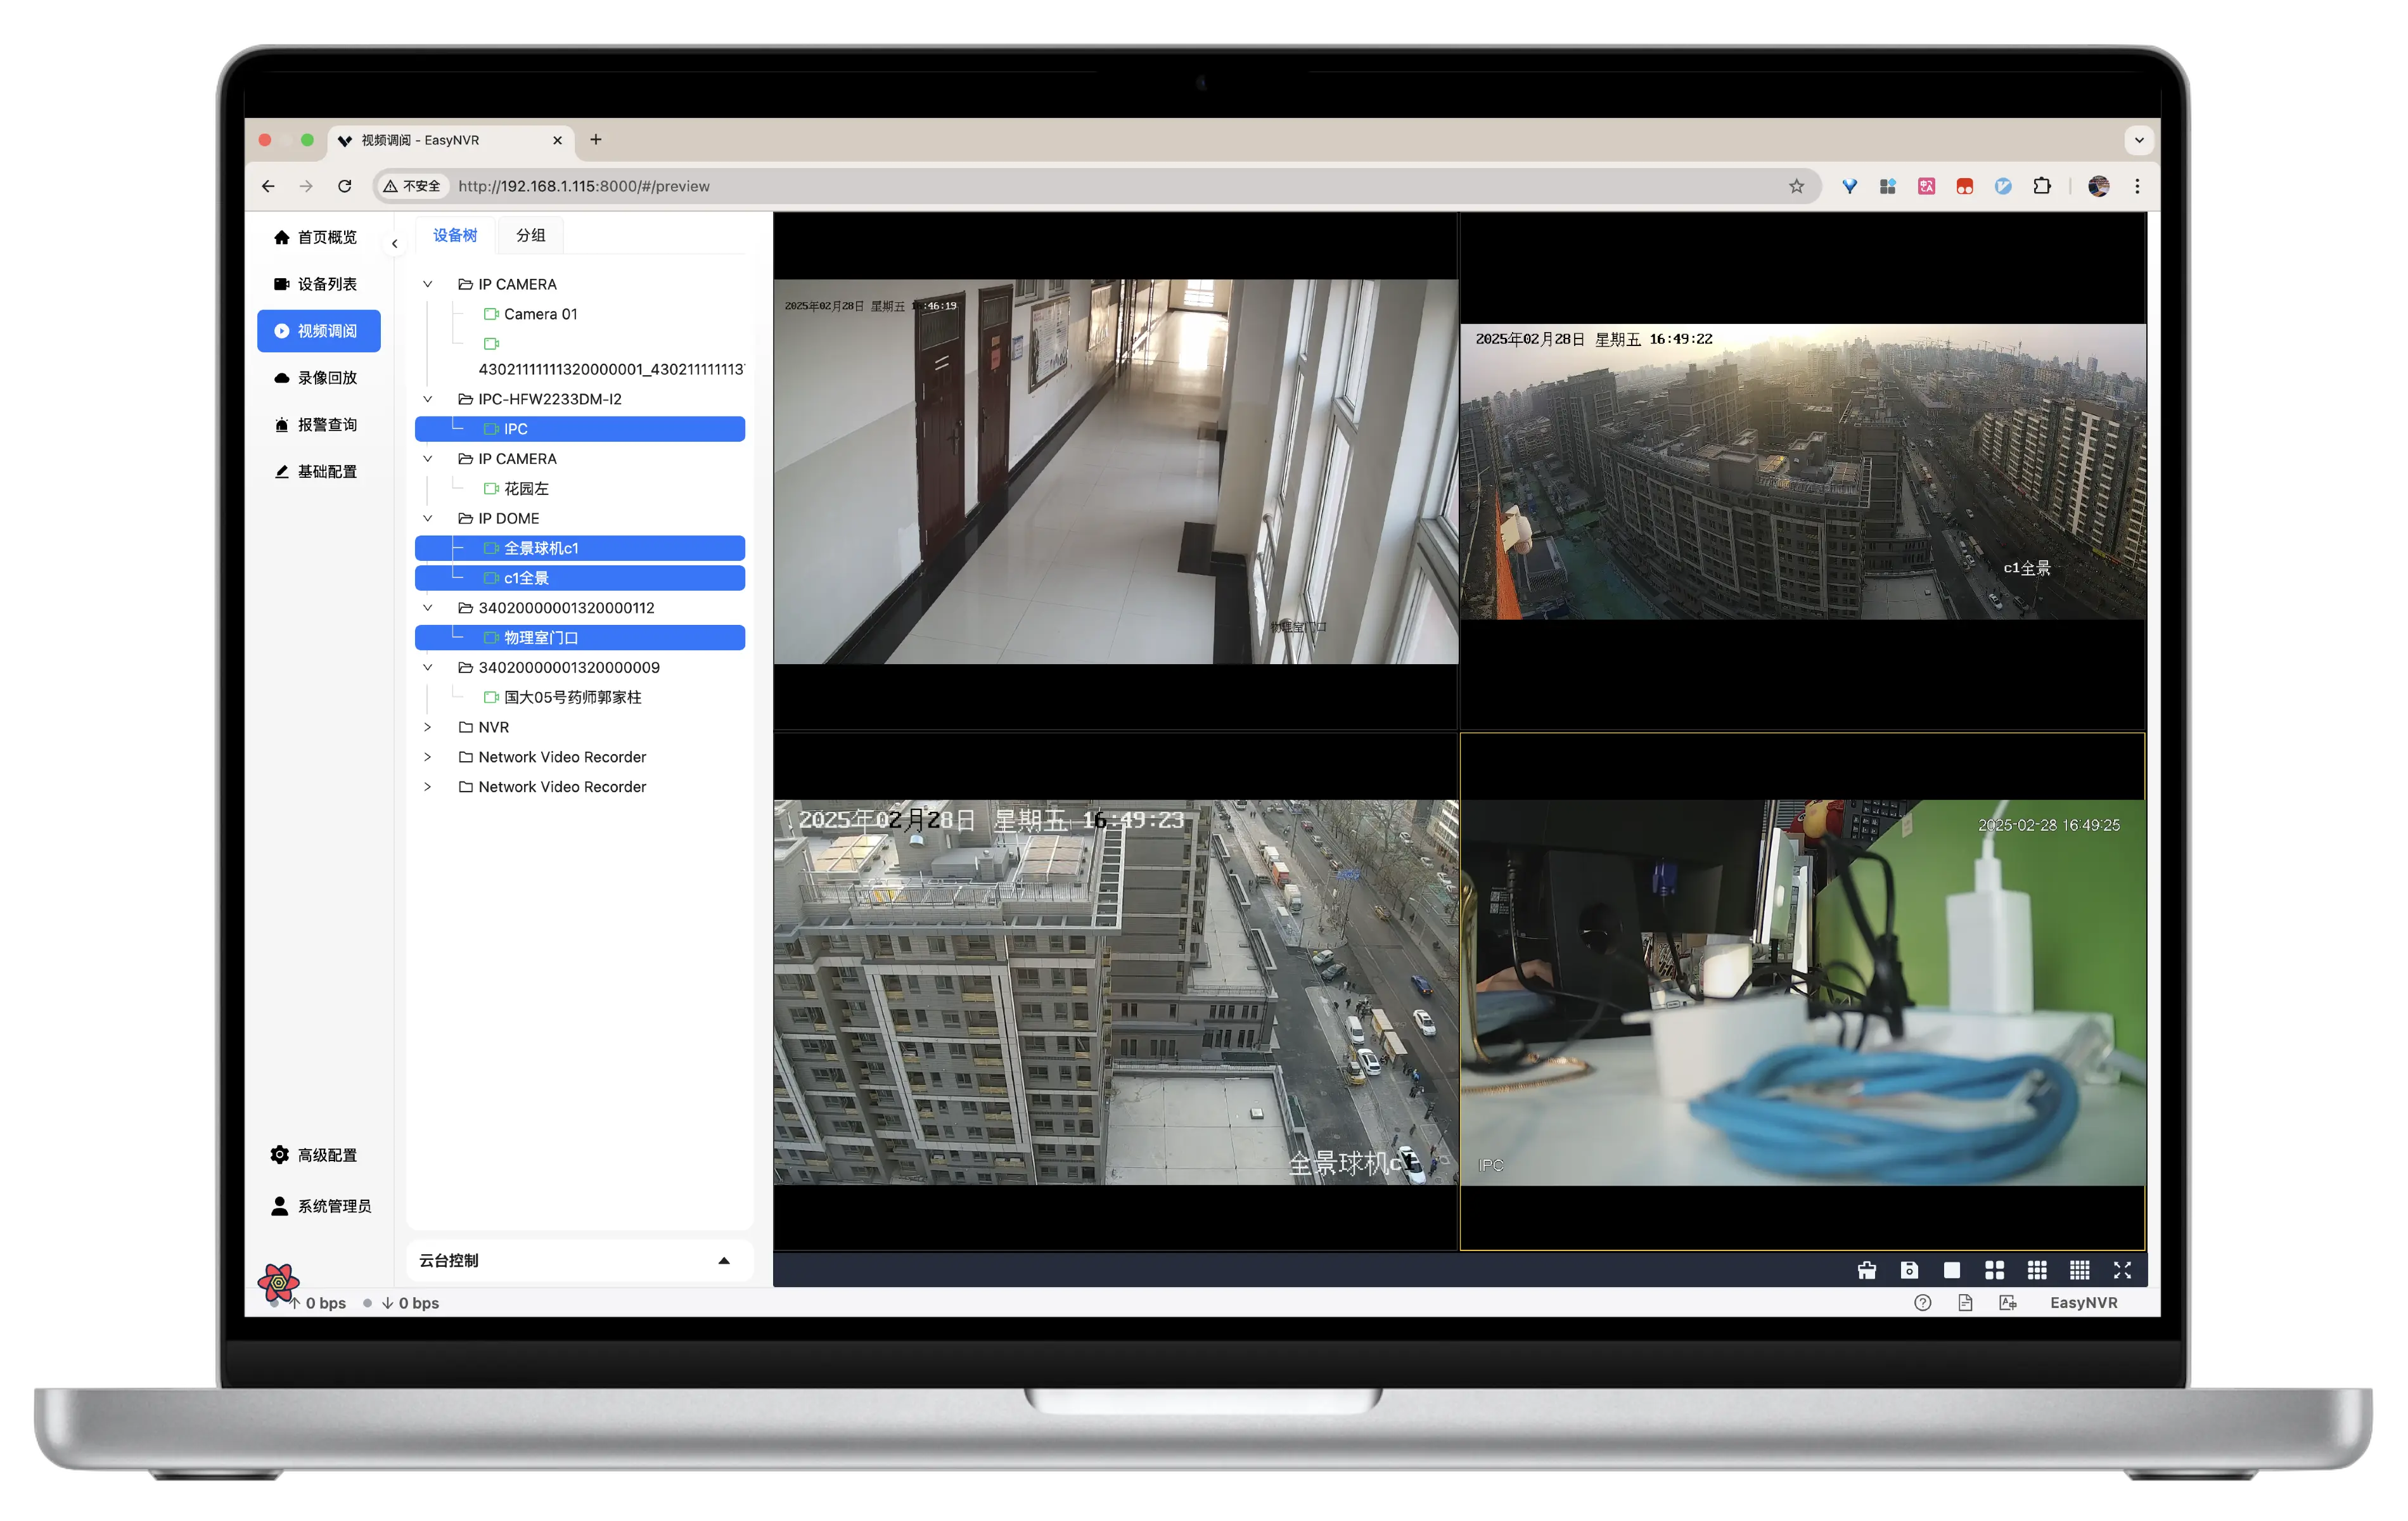The image size is (2408, 1521).
Task: Open browser extensions puzzle icon
Action: click(x=2041, y=186)
